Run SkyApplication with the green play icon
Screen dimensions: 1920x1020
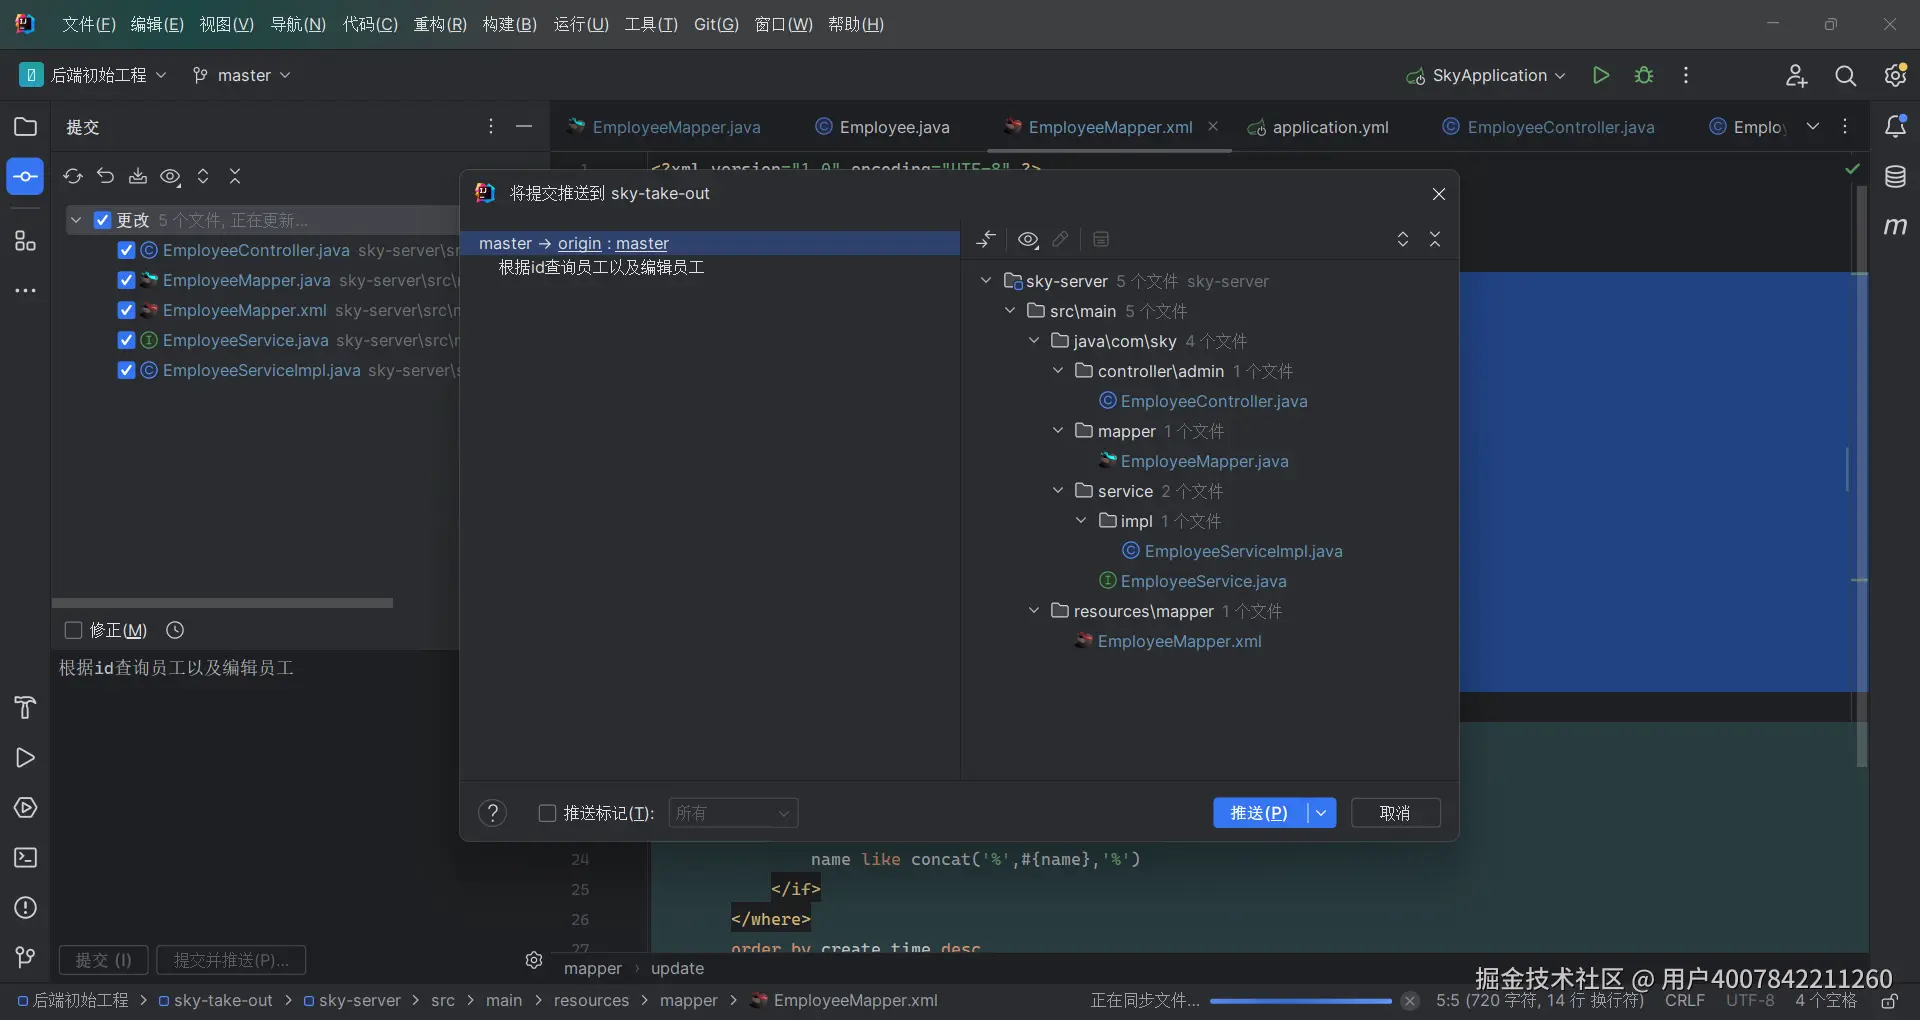1601,75
